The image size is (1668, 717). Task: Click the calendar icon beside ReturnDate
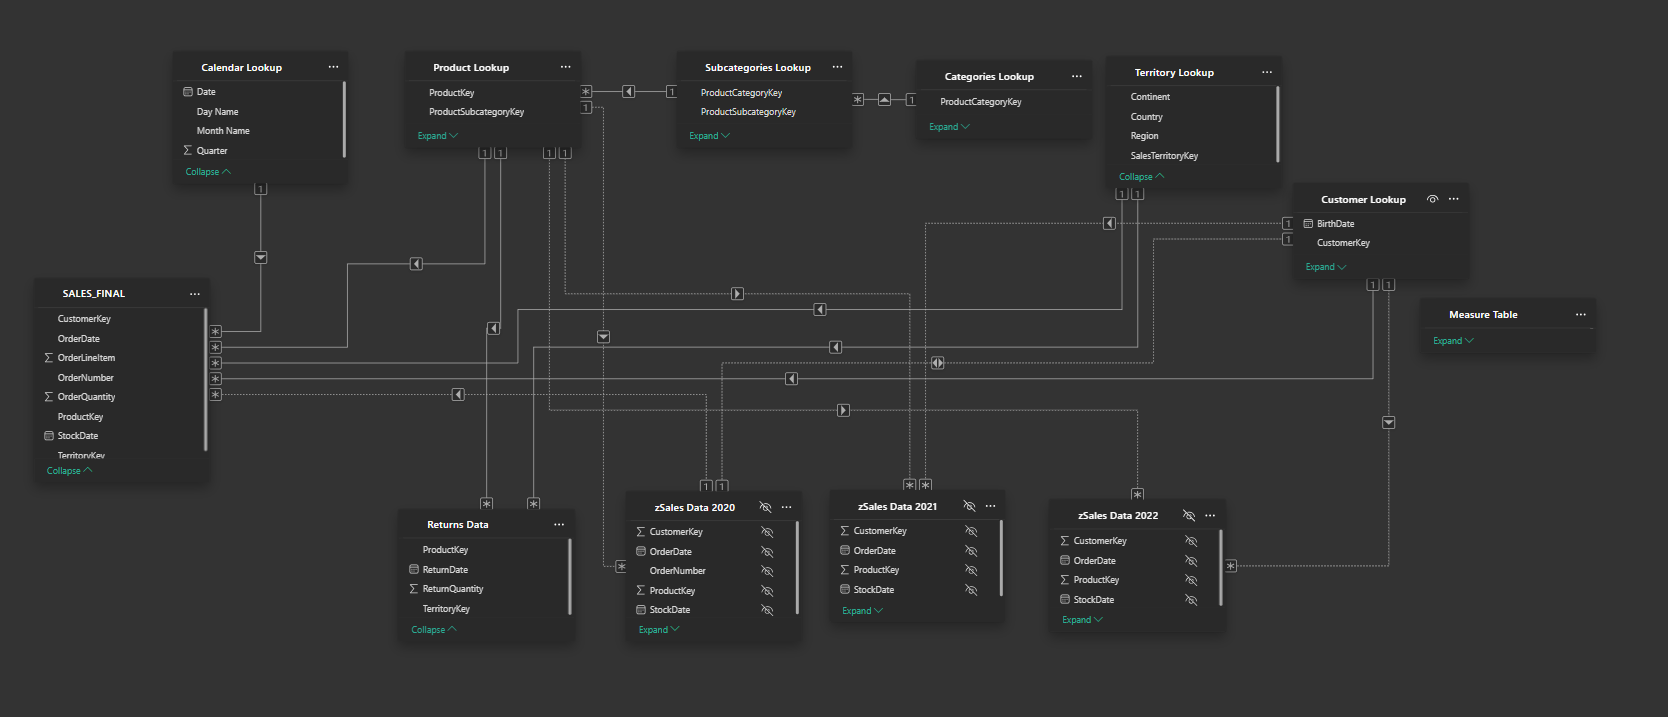click(x=413, y=569)
